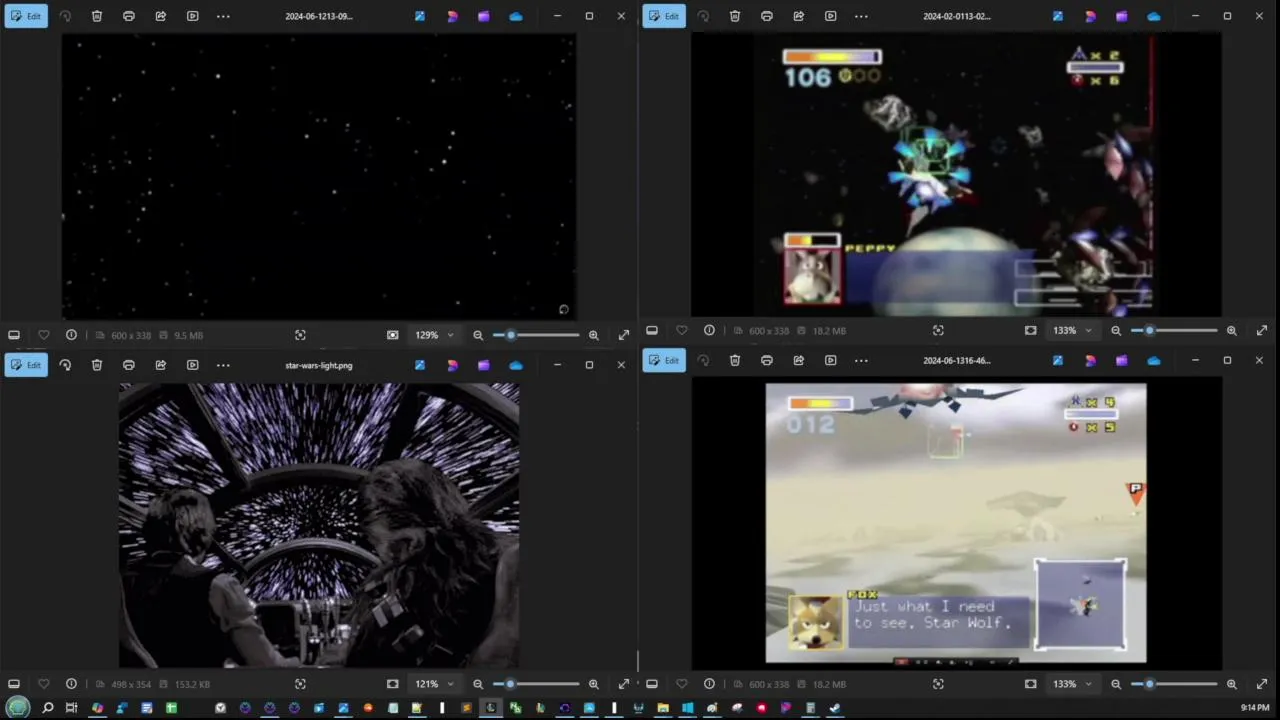Click the 9:14 PM taskbar clock
The width and height of the screenshot is (1280, 720).
(x=1255, y=708)
